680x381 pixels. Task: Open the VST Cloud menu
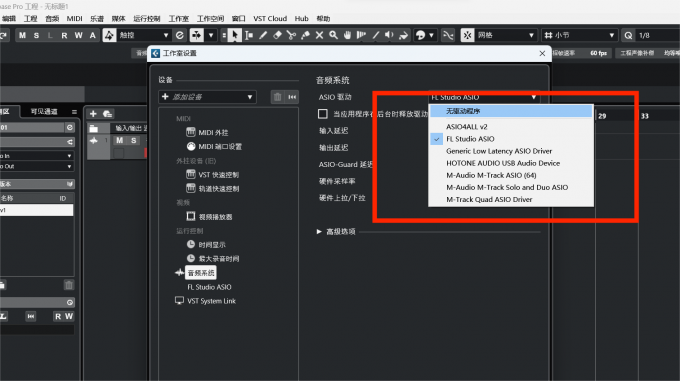point(270,19)
